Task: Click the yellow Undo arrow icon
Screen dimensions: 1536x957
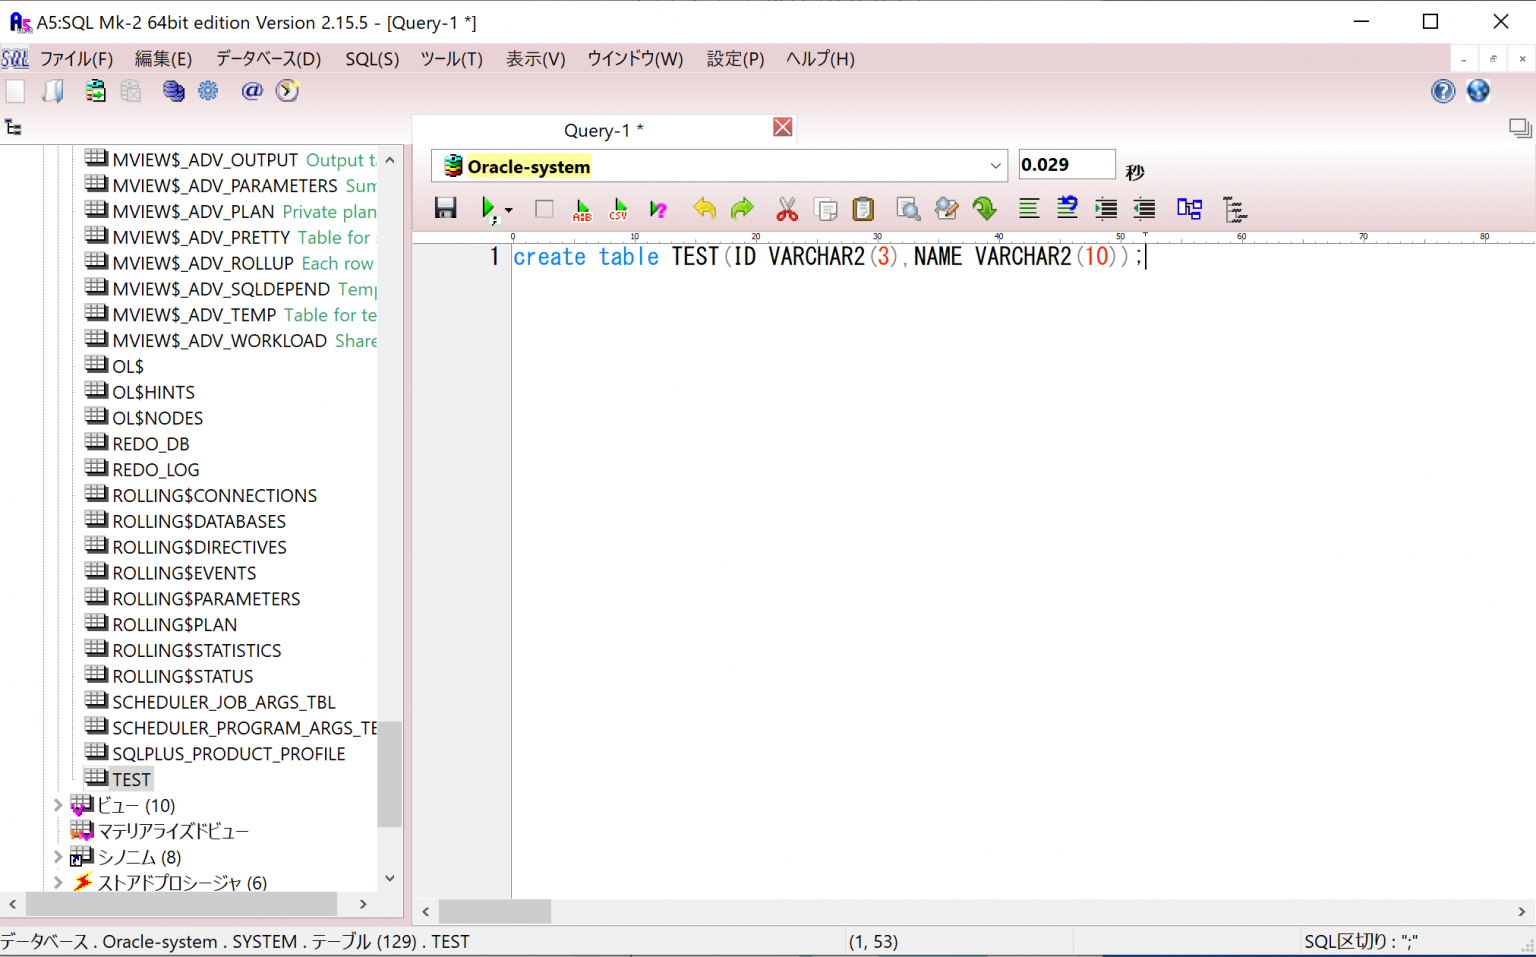Action: (x=704, y=208)
